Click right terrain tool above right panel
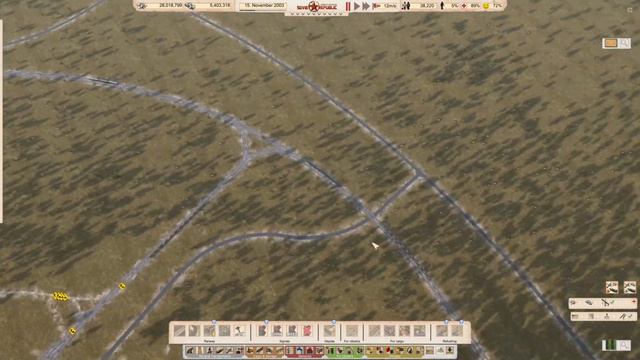 coord(630,287)
